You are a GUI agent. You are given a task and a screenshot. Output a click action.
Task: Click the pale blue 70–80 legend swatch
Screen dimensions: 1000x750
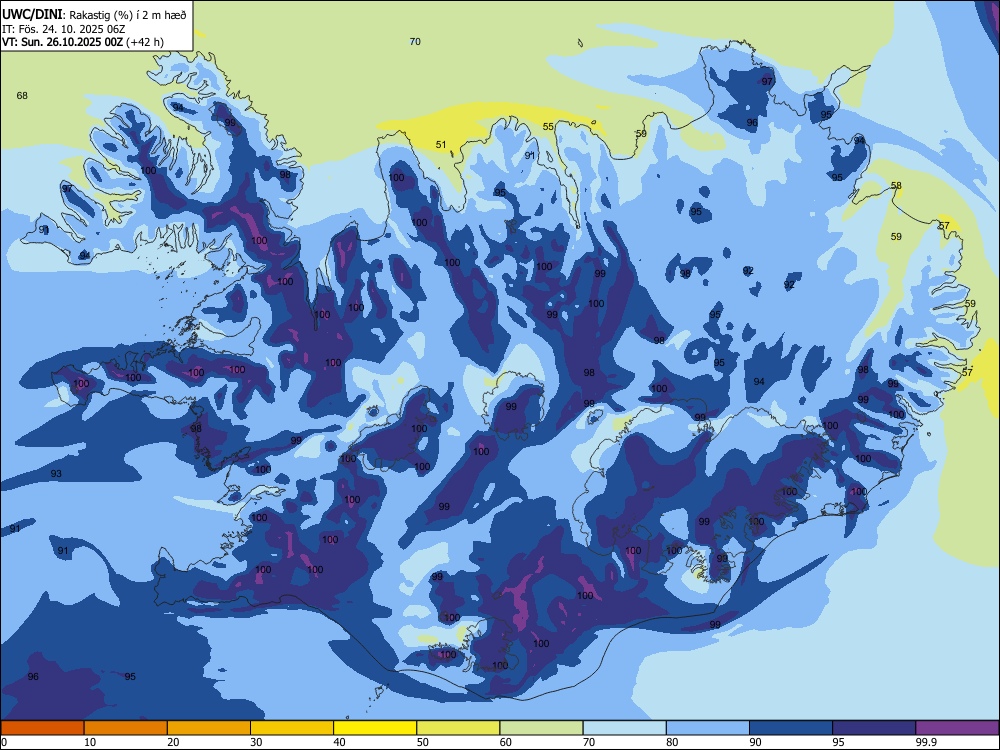point(624,728)
